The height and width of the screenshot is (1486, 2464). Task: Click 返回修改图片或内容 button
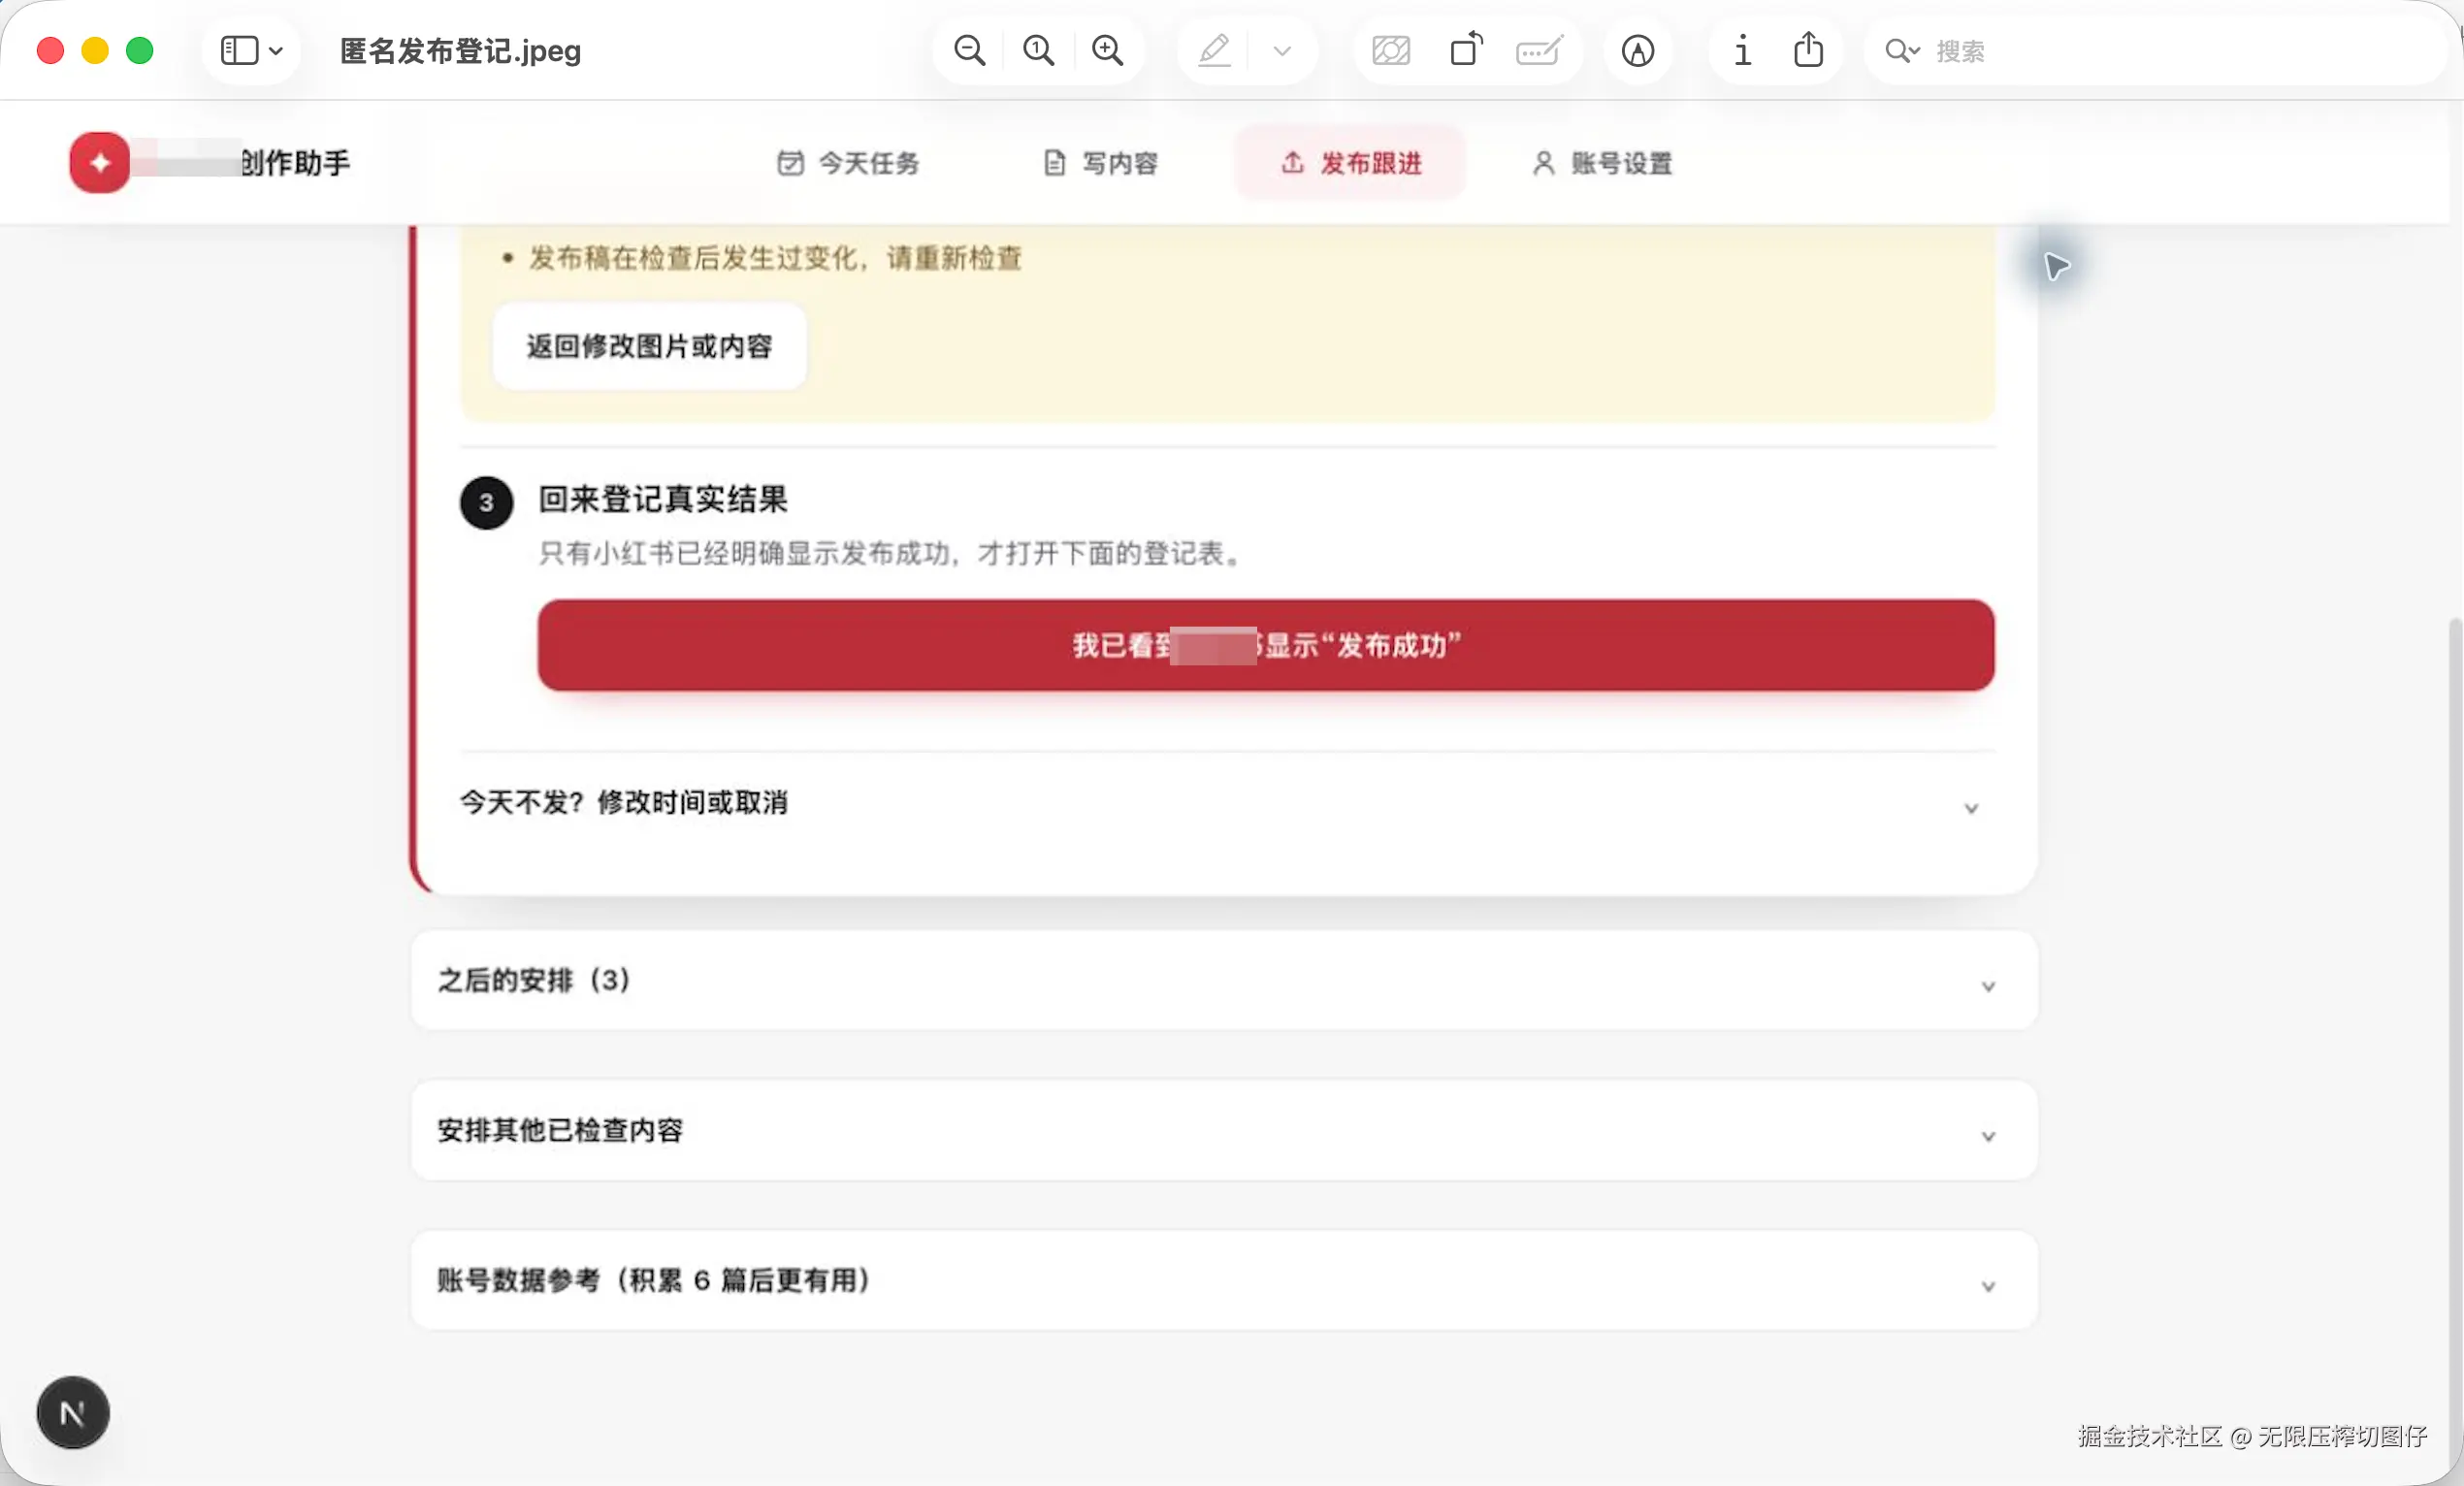pos(649,346)
